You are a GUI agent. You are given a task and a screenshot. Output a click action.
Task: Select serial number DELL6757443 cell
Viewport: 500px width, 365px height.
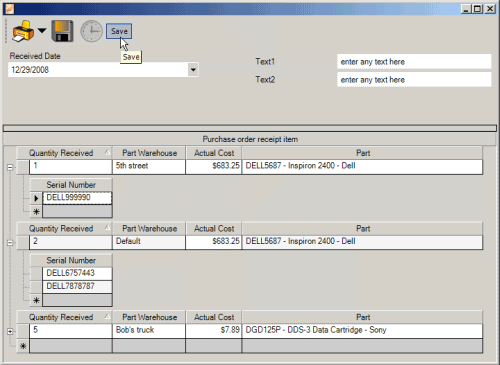pos(77,273)
